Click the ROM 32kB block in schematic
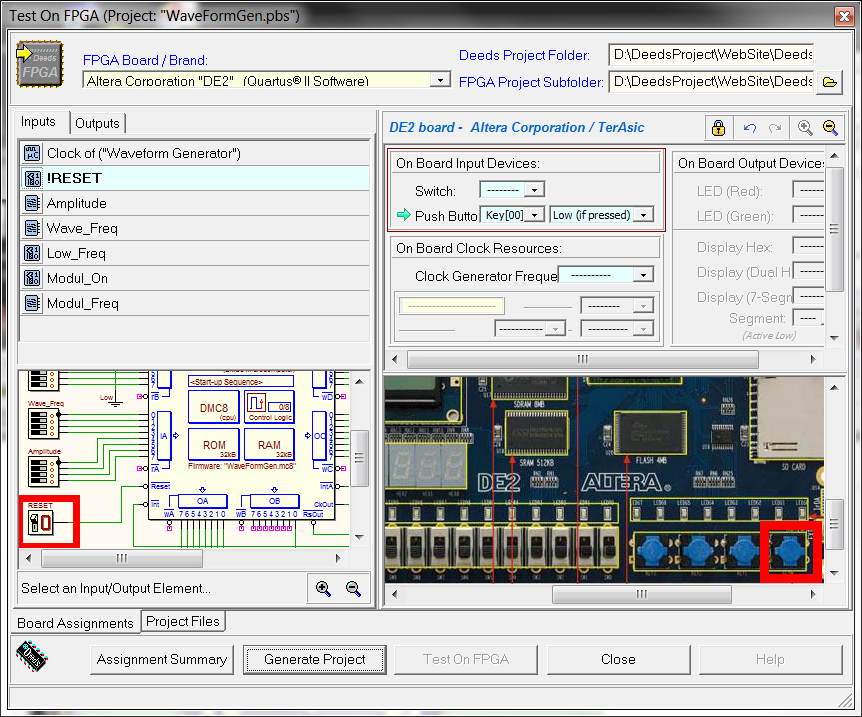This screenshot has height=717, width=862. coord(214,444)
